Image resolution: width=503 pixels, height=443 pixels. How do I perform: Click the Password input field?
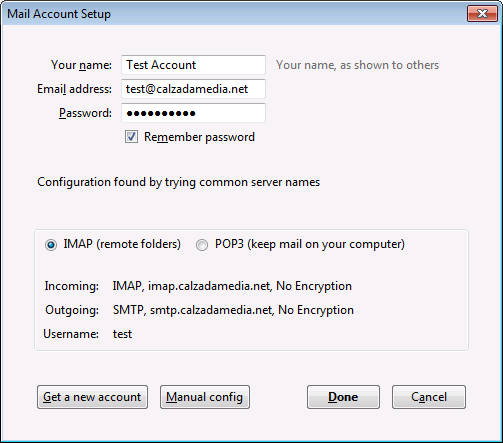tap(193, 113)
